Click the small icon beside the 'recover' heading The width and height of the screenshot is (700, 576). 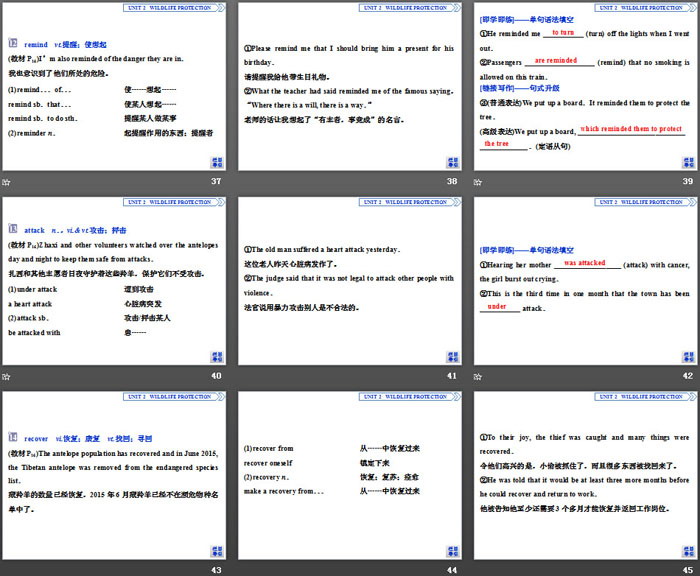13,437
